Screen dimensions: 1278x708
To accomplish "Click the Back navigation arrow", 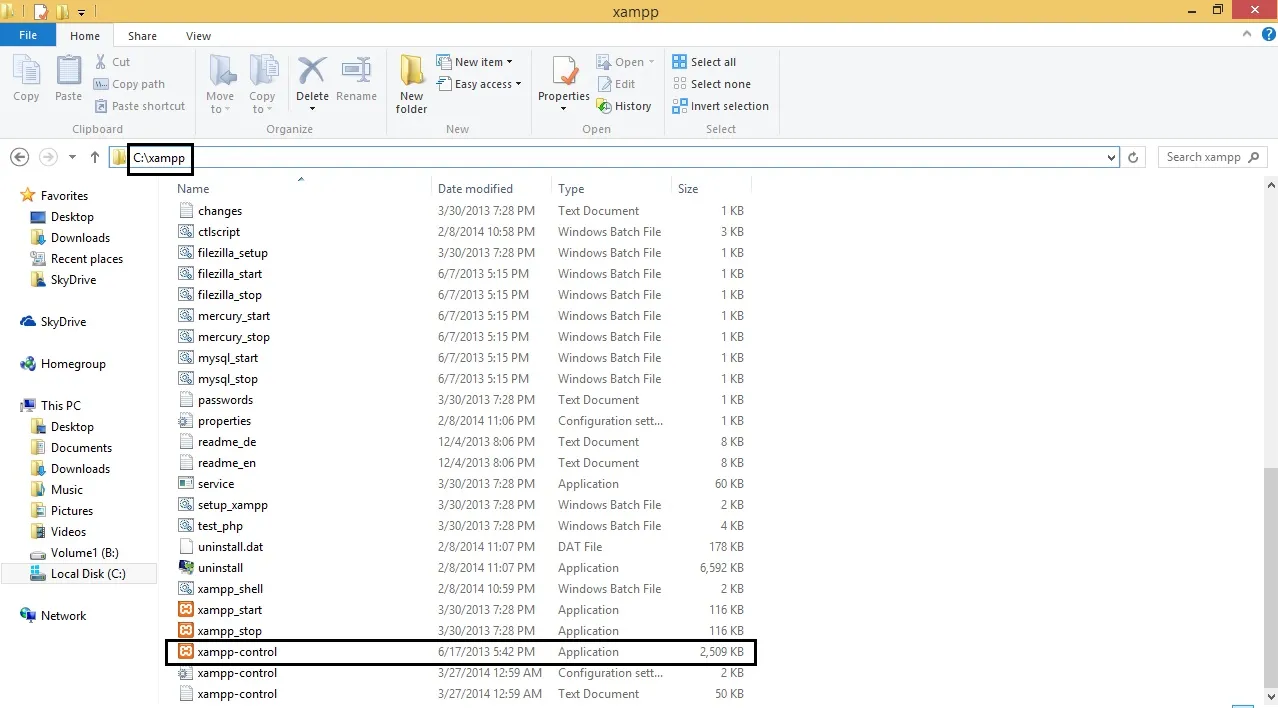I will pyautogui.click(x=19, y=157).
